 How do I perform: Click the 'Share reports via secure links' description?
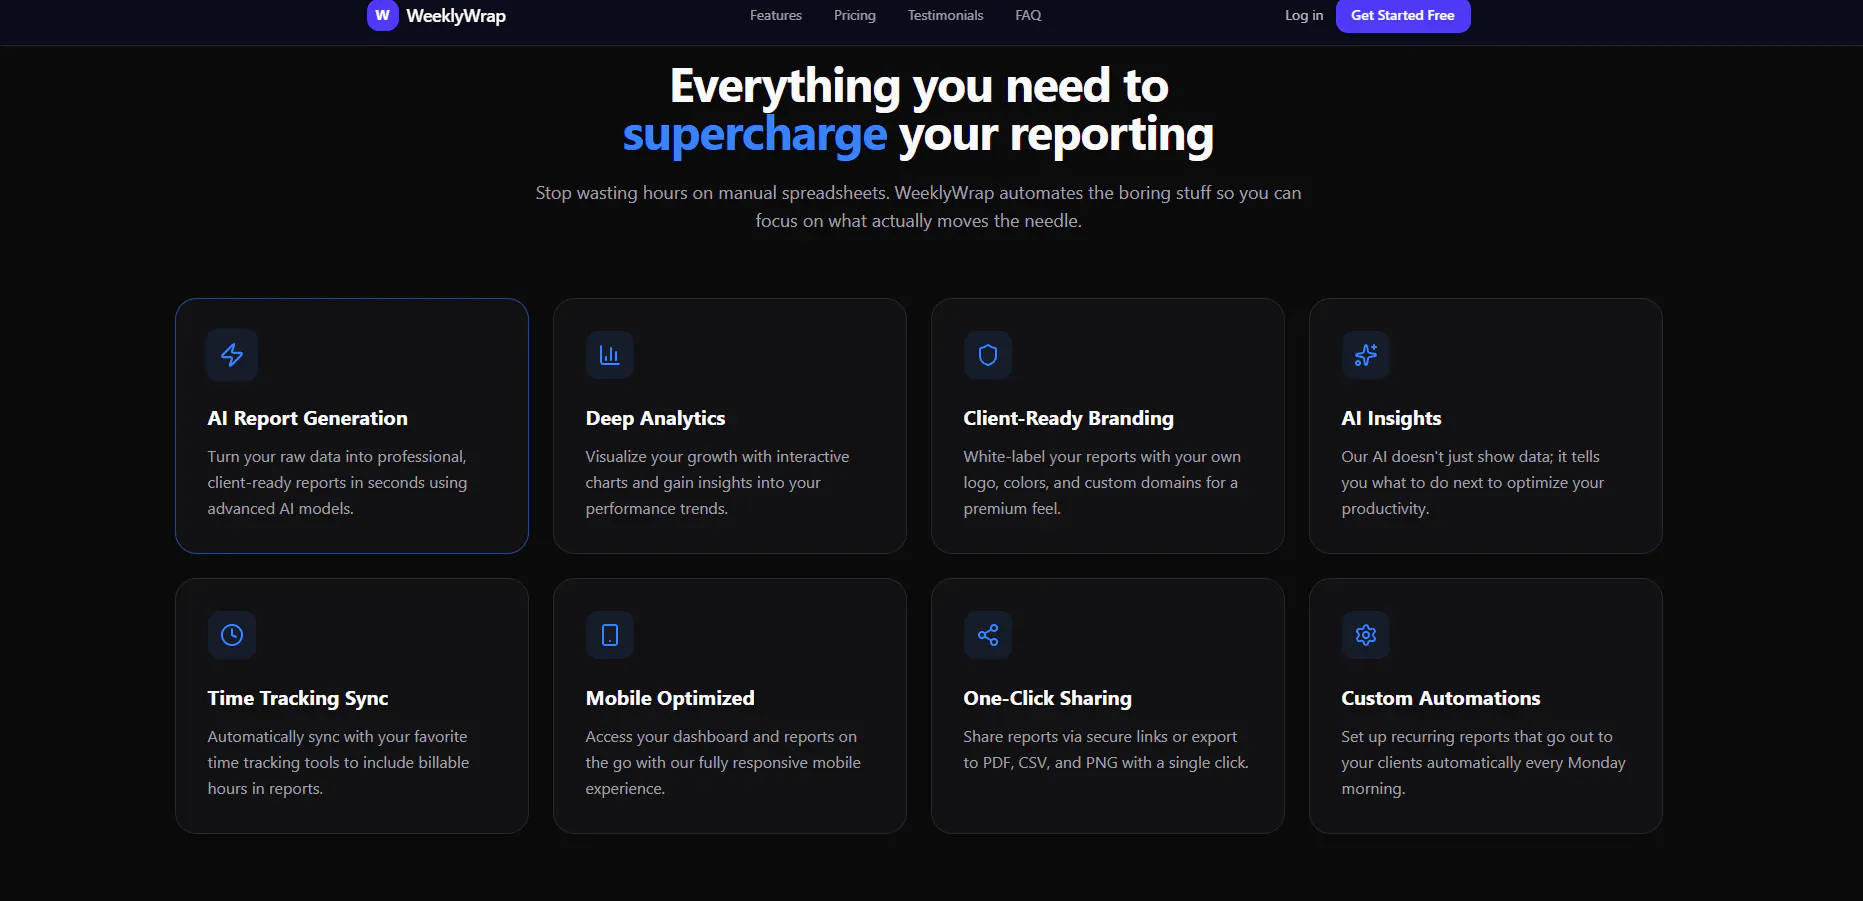tap(1106, 749)
